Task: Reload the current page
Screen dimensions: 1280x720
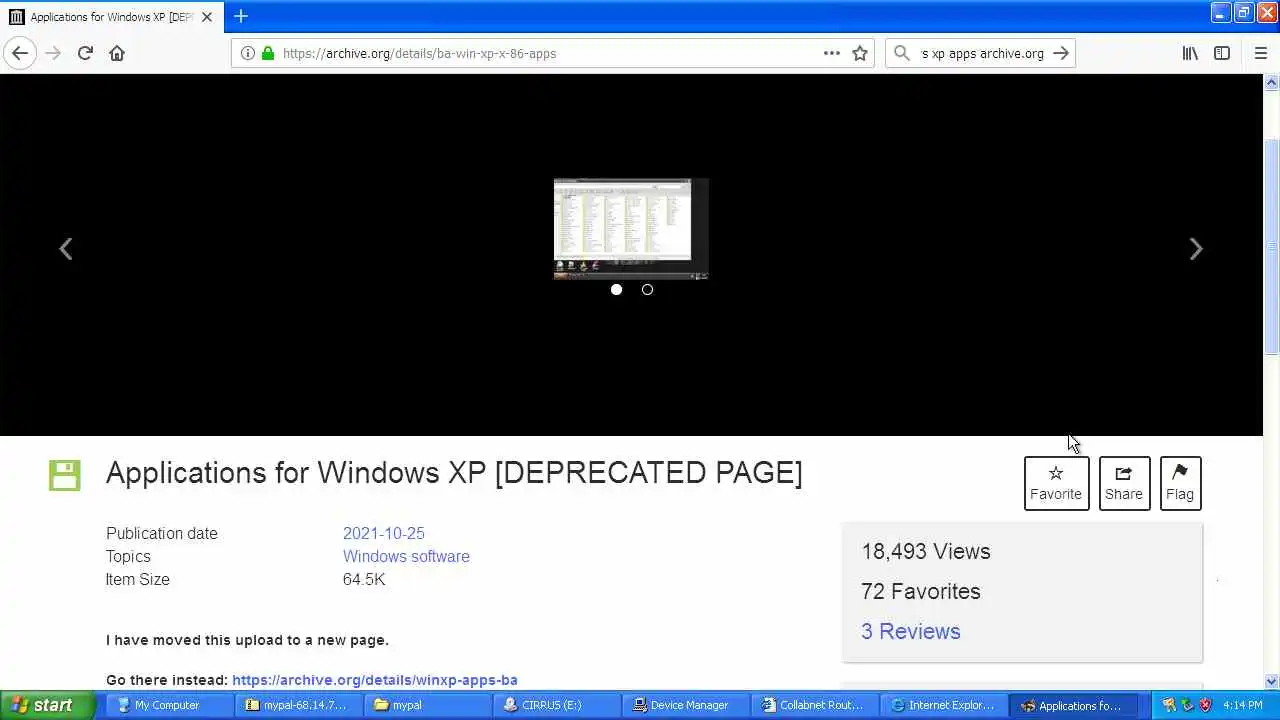Action: pyautogui.click(x=85, y=53)
